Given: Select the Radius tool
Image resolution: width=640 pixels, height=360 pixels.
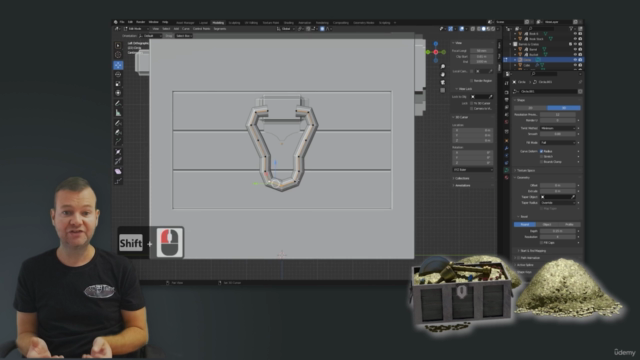Looking at the screenshot, I should (x=118, y=152).
